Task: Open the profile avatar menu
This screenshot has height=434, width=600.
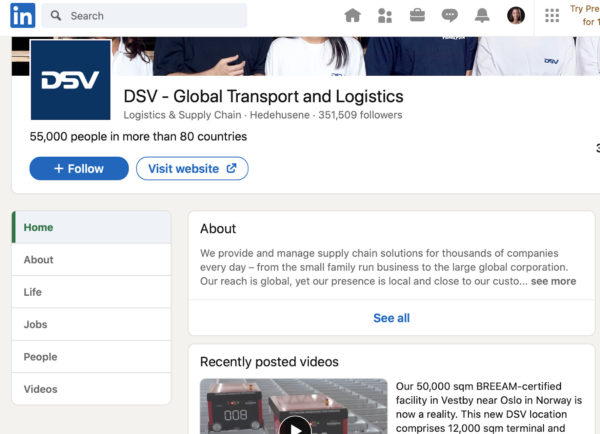Action: [x=516, y=16]
